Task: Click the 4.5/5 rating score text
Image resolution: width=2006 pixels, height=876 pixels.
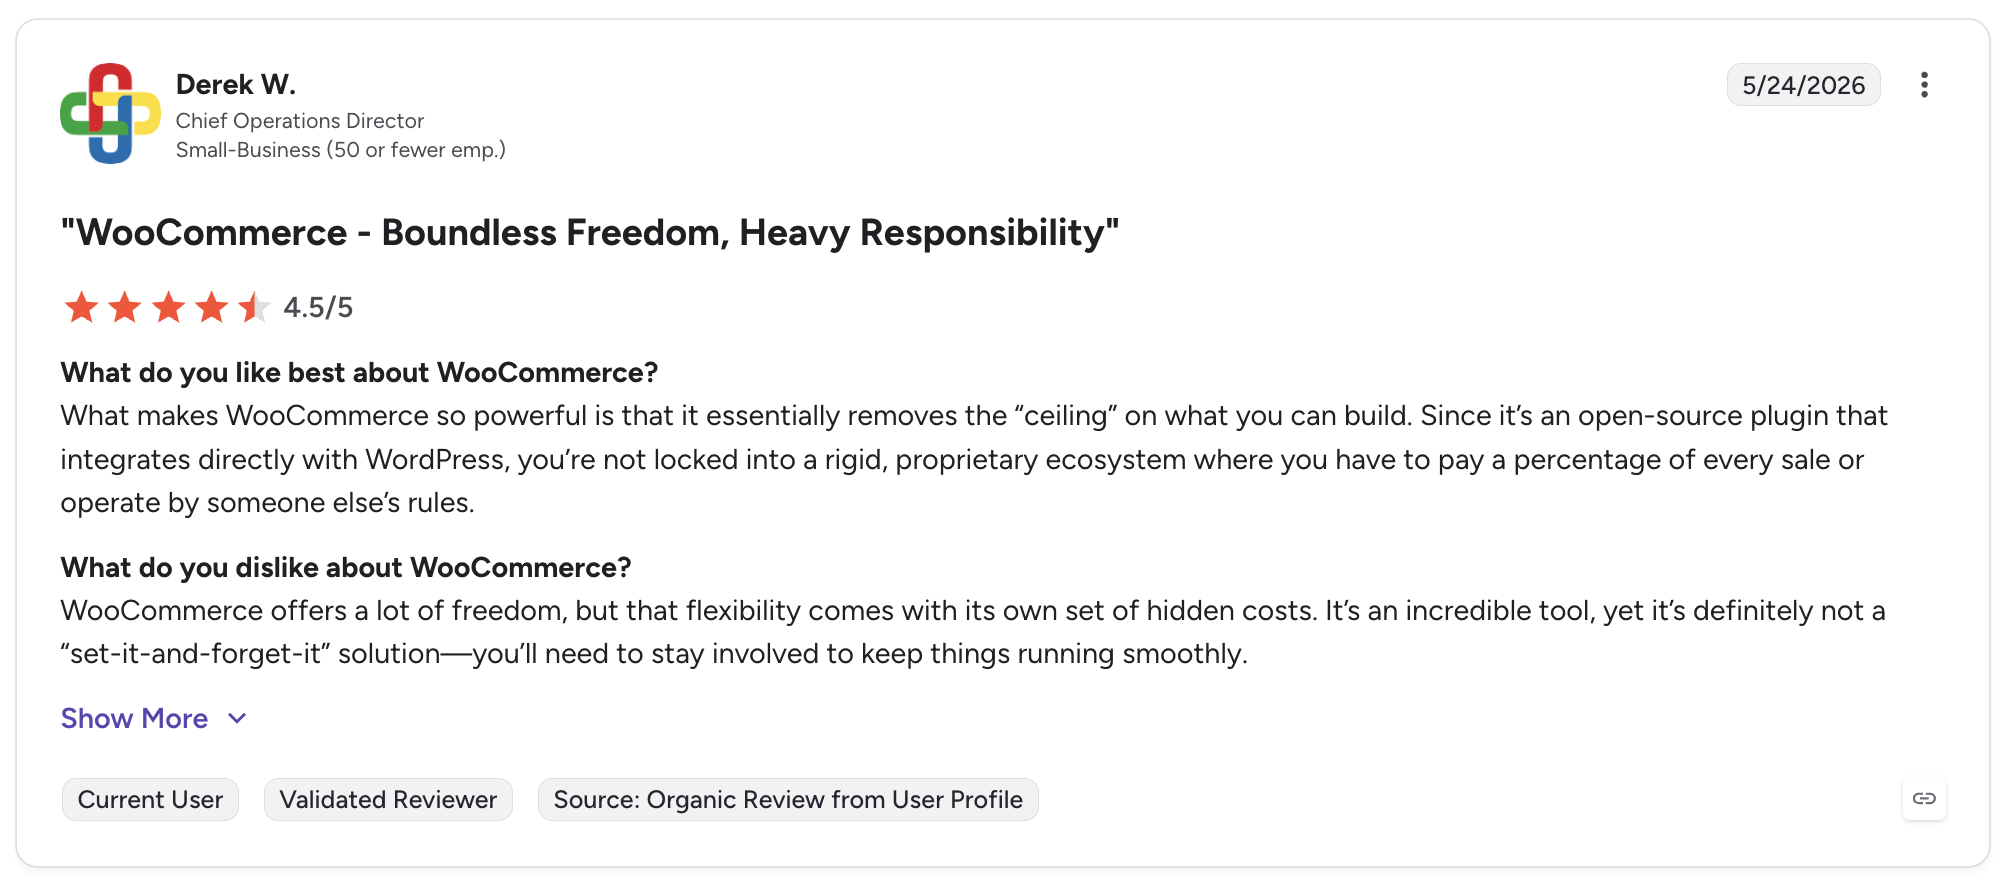Action: [318, 307]
